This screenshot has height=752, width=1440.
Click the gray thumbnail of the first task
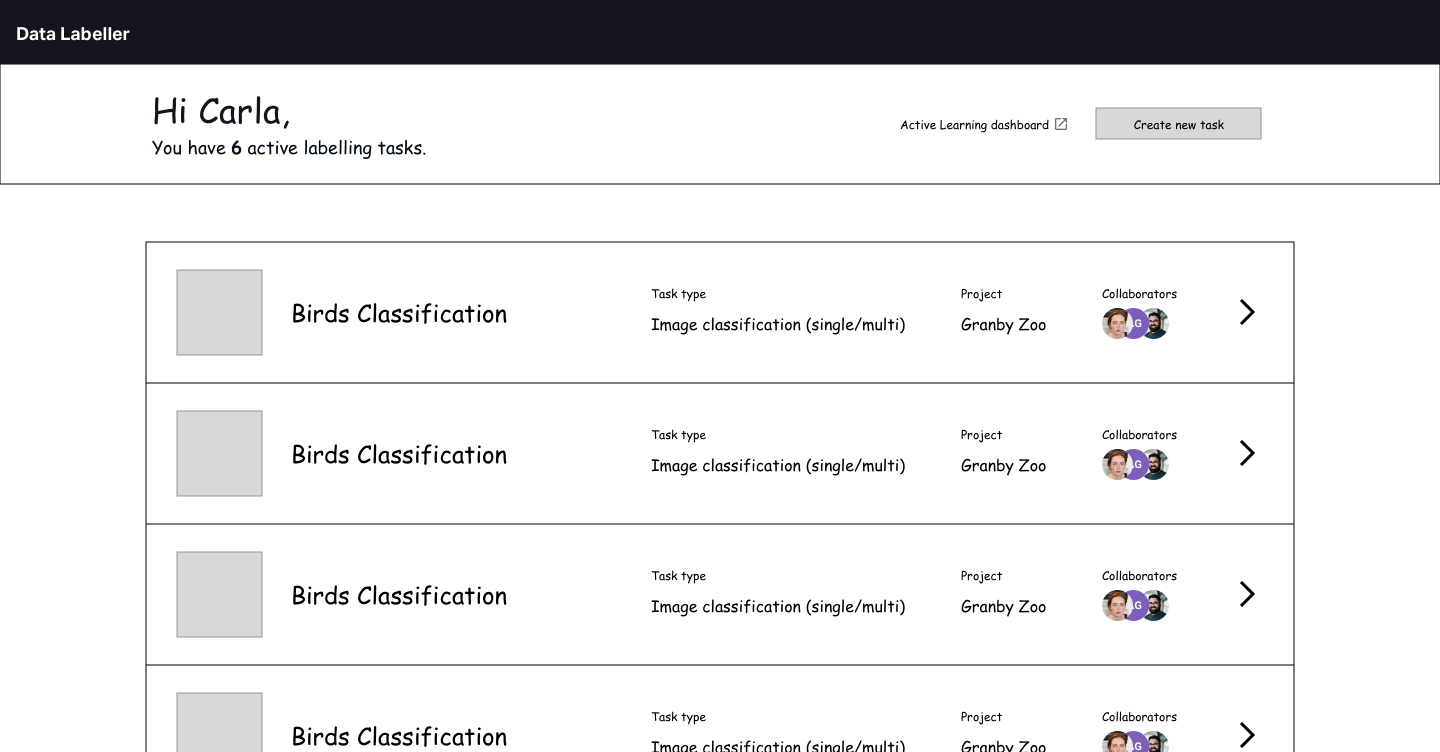pyautogui.click(x=219, y=312)
